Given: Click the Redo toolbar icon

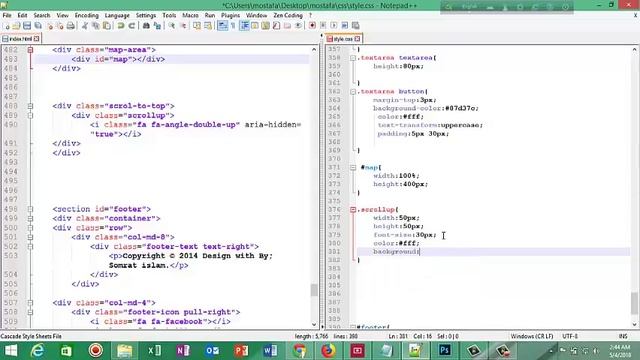Looking at the screenshot, I should (131, 26).
